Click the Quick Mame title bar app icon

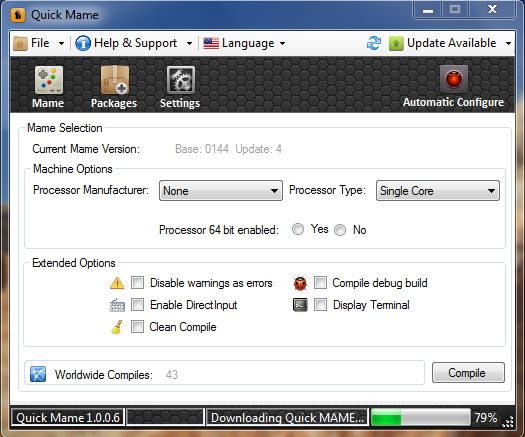tap(18, 15)
